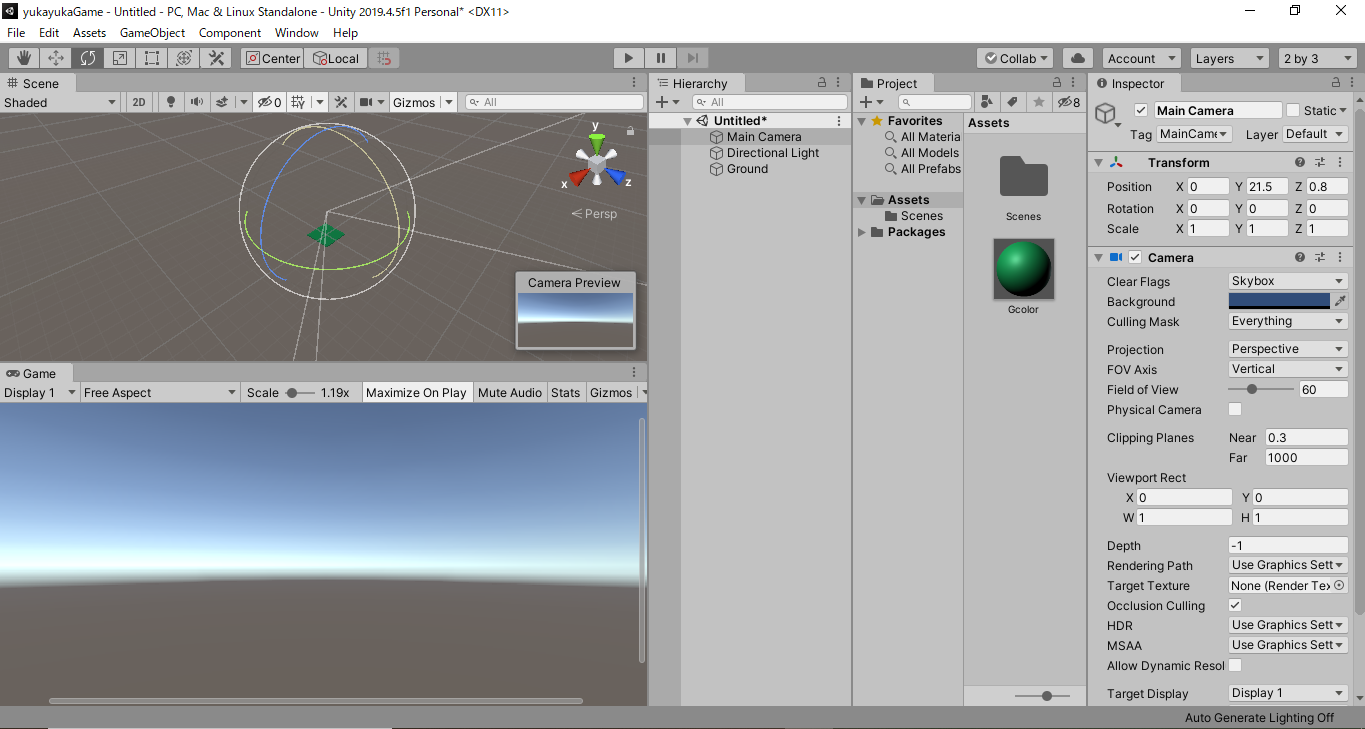Open Scene camera settings icon

click(x=366, y=102)
